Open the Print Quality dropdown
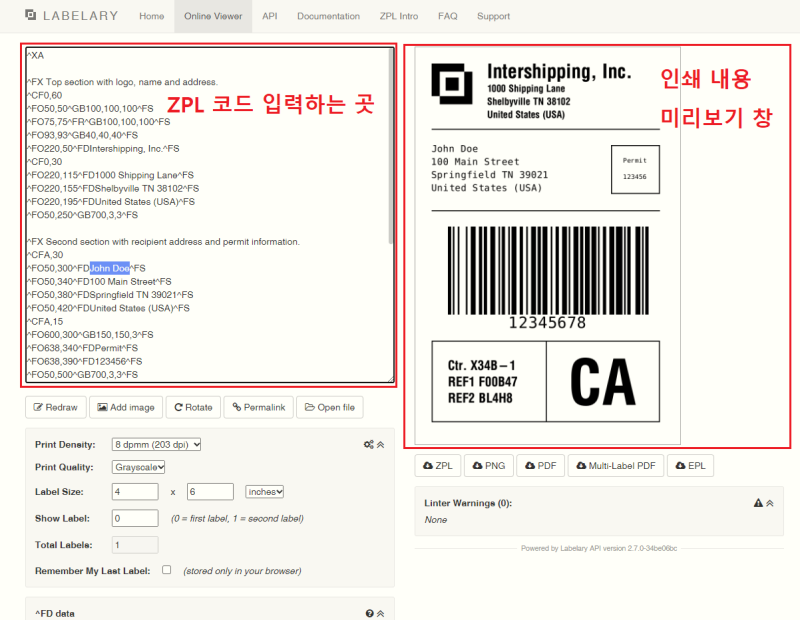800x620 pixels. (x=138, y=467)
